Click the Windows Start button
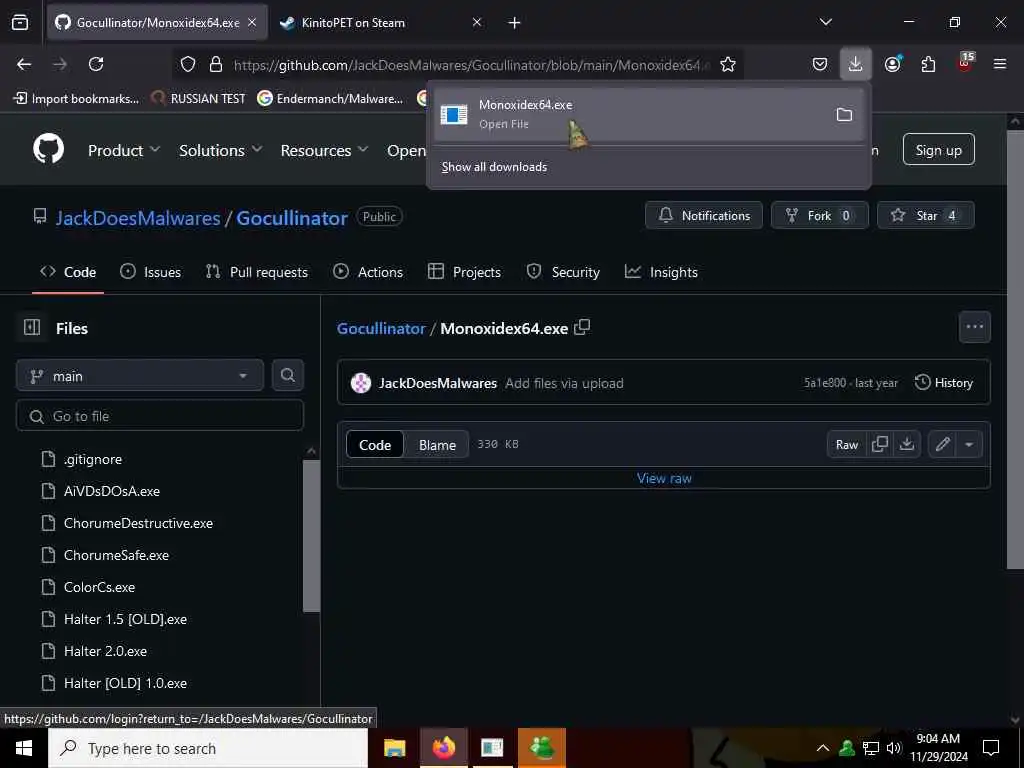This screenshot has height=768, width=1024. point(24,748)
